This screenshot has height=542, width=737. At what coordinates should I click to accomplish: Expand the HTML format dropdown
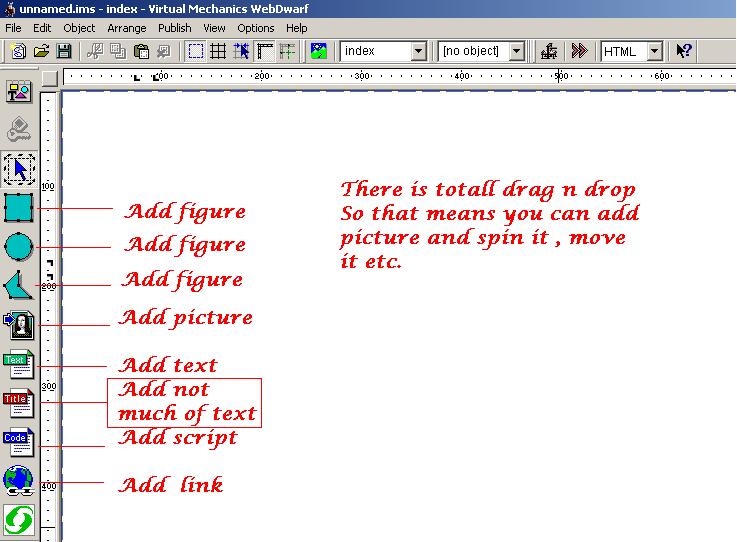[654, 51]
